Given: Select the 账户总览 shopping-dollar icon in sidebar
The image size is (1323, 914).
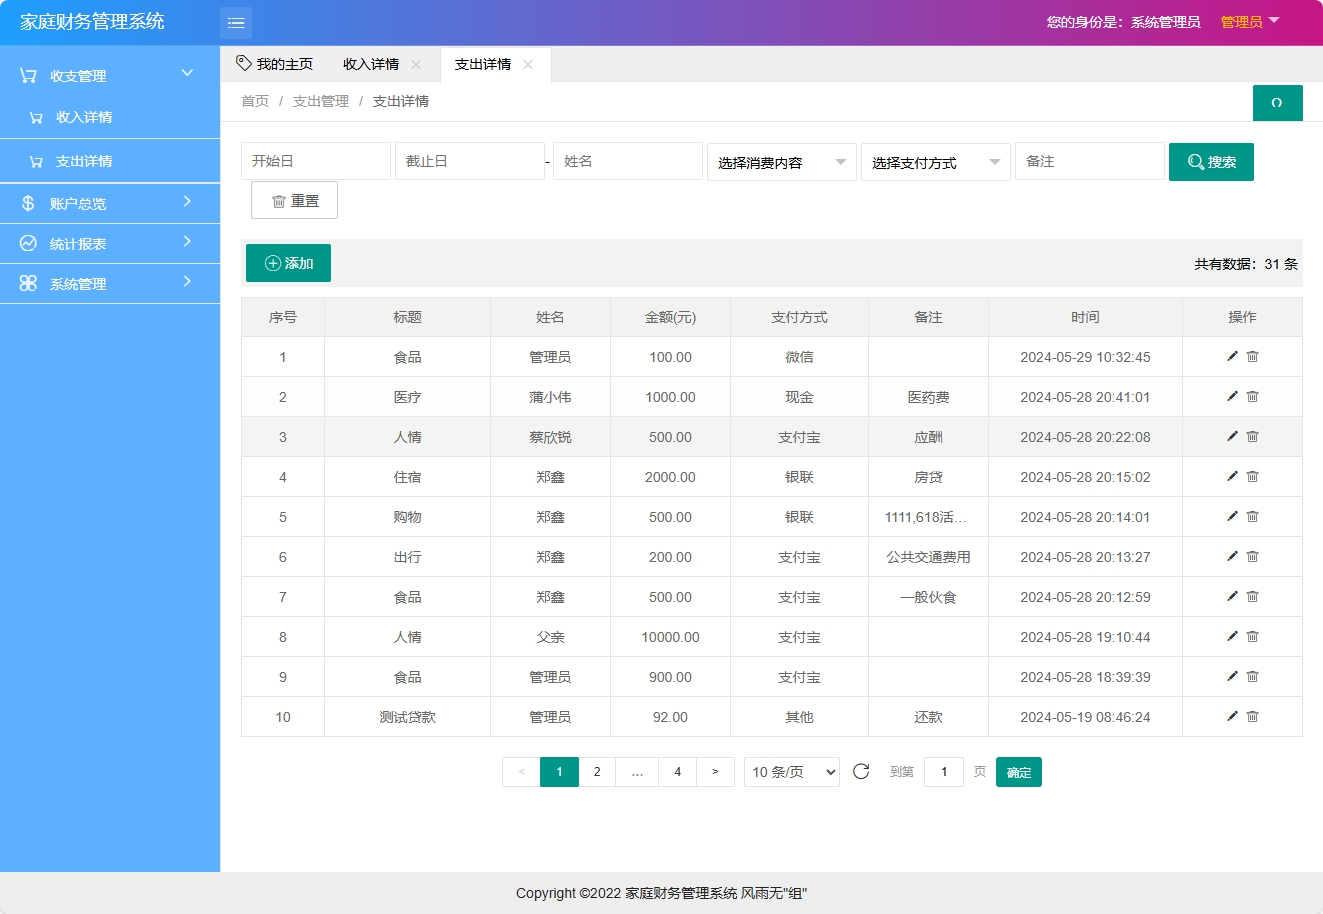Looking at the screenshot, I should pyautogui.click(x=27, y=203).
